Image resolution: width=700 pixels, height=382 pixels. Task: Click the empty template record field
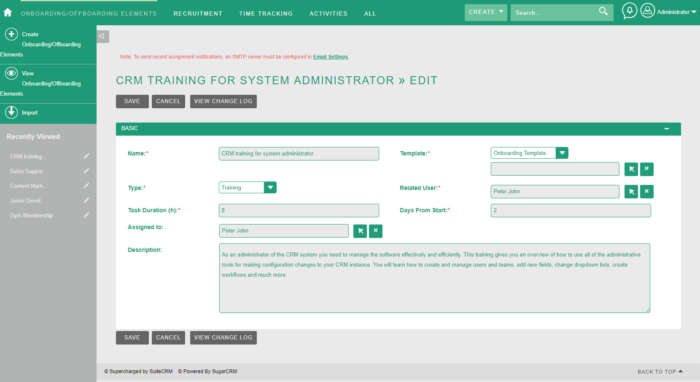pyautogui.click(x=555, y=169)
